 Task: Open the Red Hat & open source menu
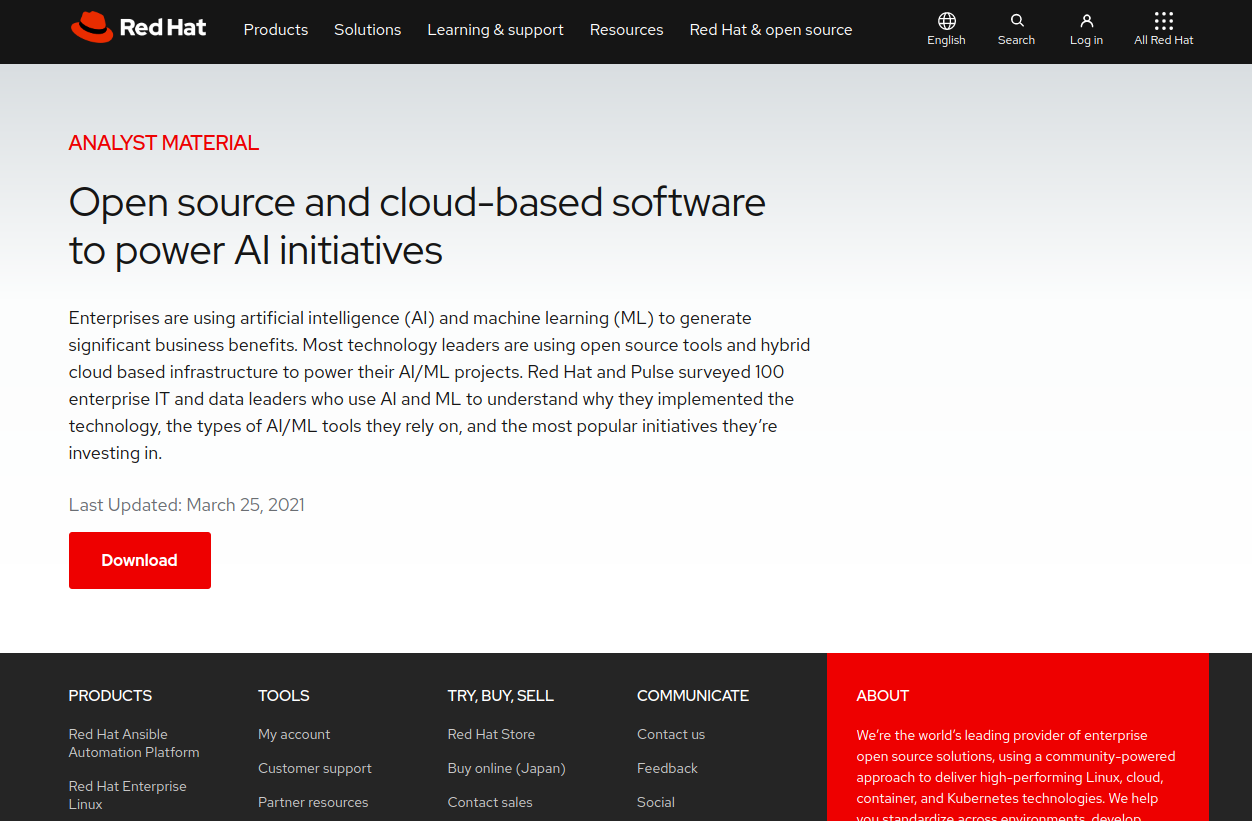coord(770,30)
